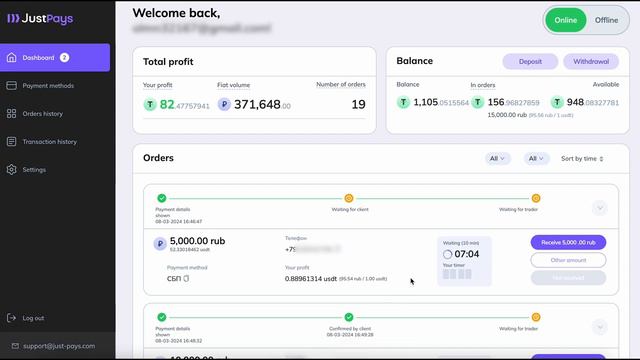
Task: Click the Withdrawal button
Action: (591, 62)
